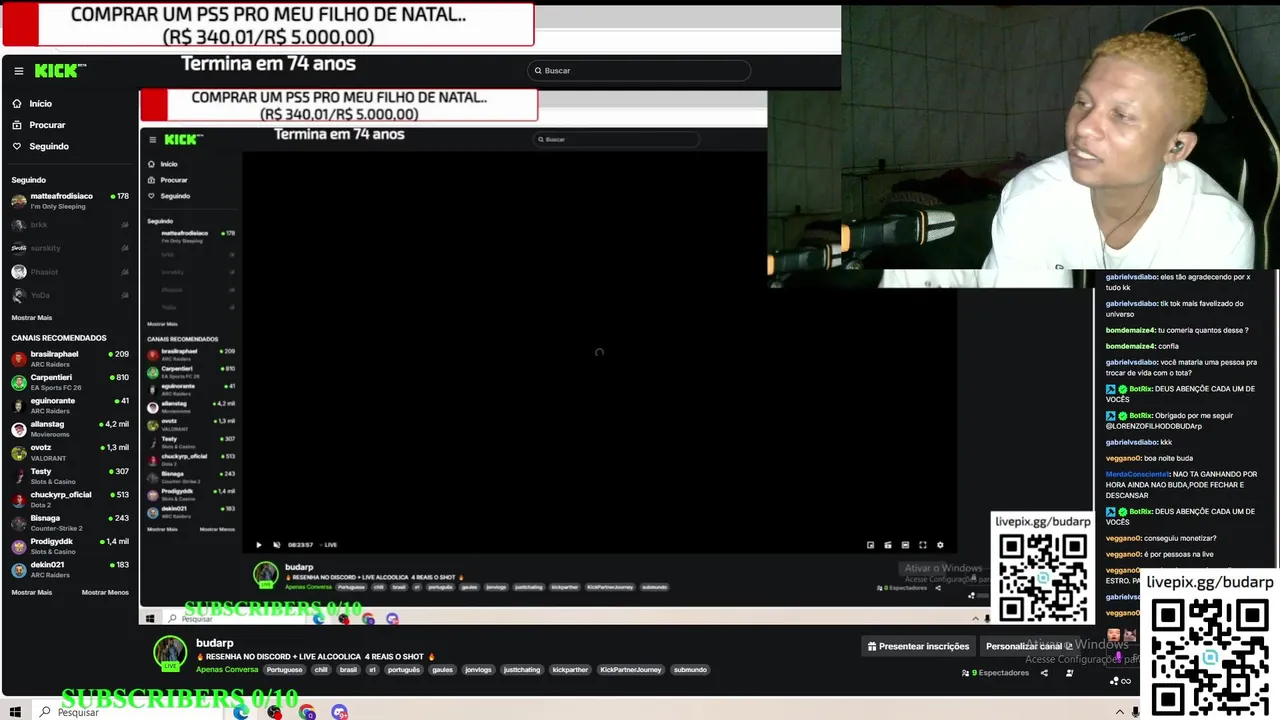This screenshot has height=720, width=1280.
Task: Jump to LIVE in the player controls
Action: pos(329,545)
